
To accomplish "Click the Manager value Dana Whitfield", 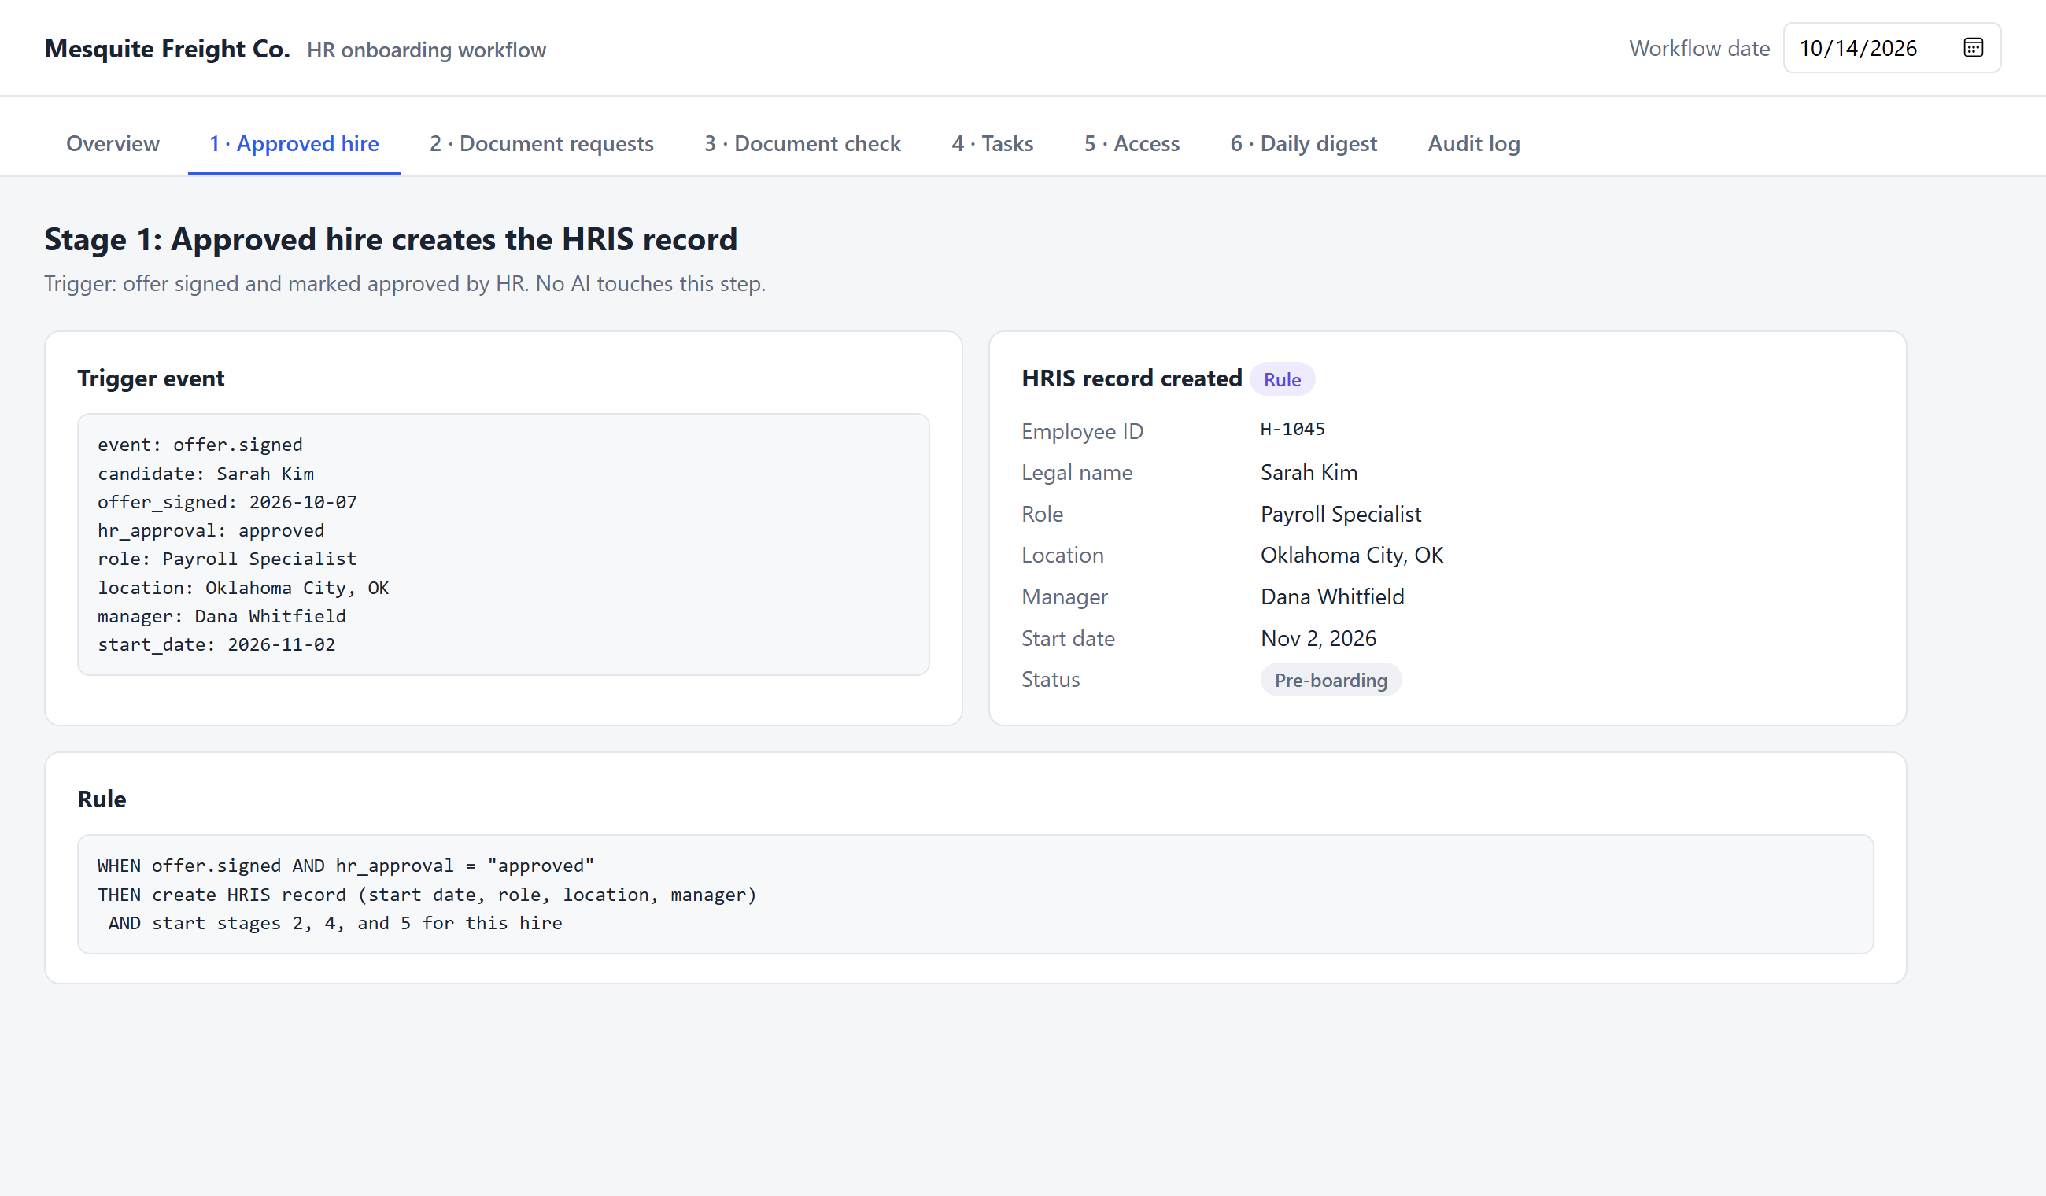I will point(1332,596).
